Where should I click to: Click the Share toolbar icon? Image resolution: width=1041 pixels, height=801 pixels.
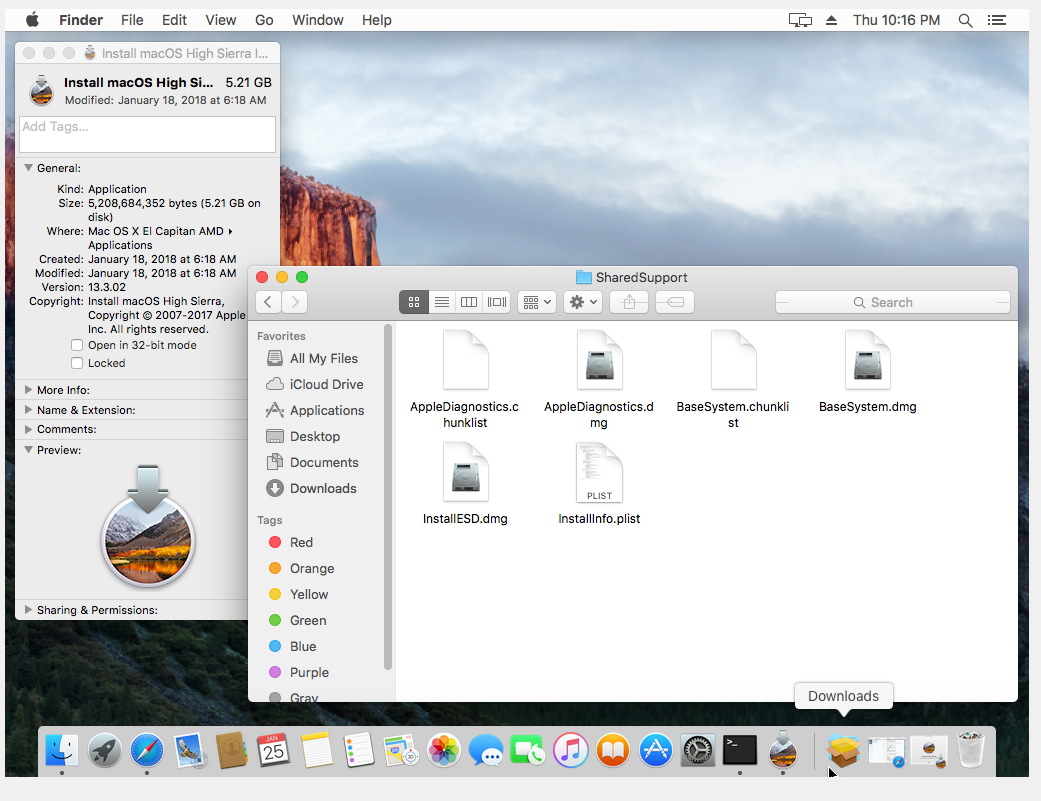[629, 302]
